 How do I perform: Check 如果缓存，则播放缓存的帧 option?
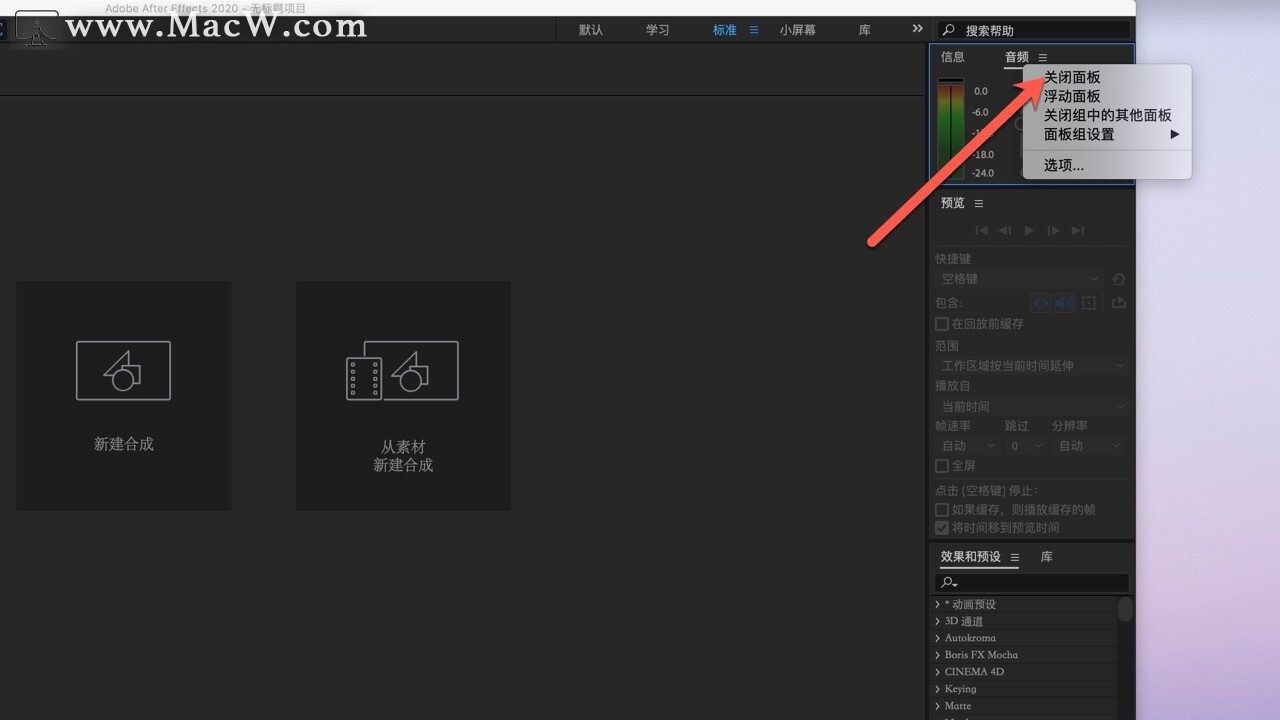[x=942, y=510]
